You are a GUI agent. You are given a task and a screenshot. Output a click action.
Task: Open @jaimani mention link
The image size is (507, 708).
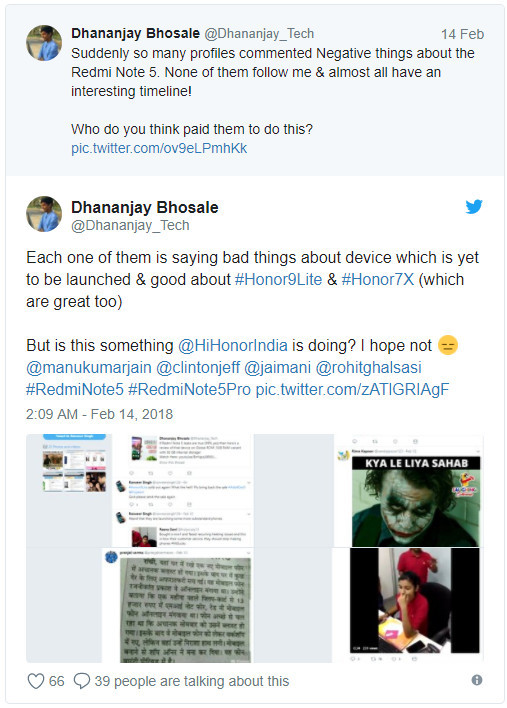tap(278, 368)
